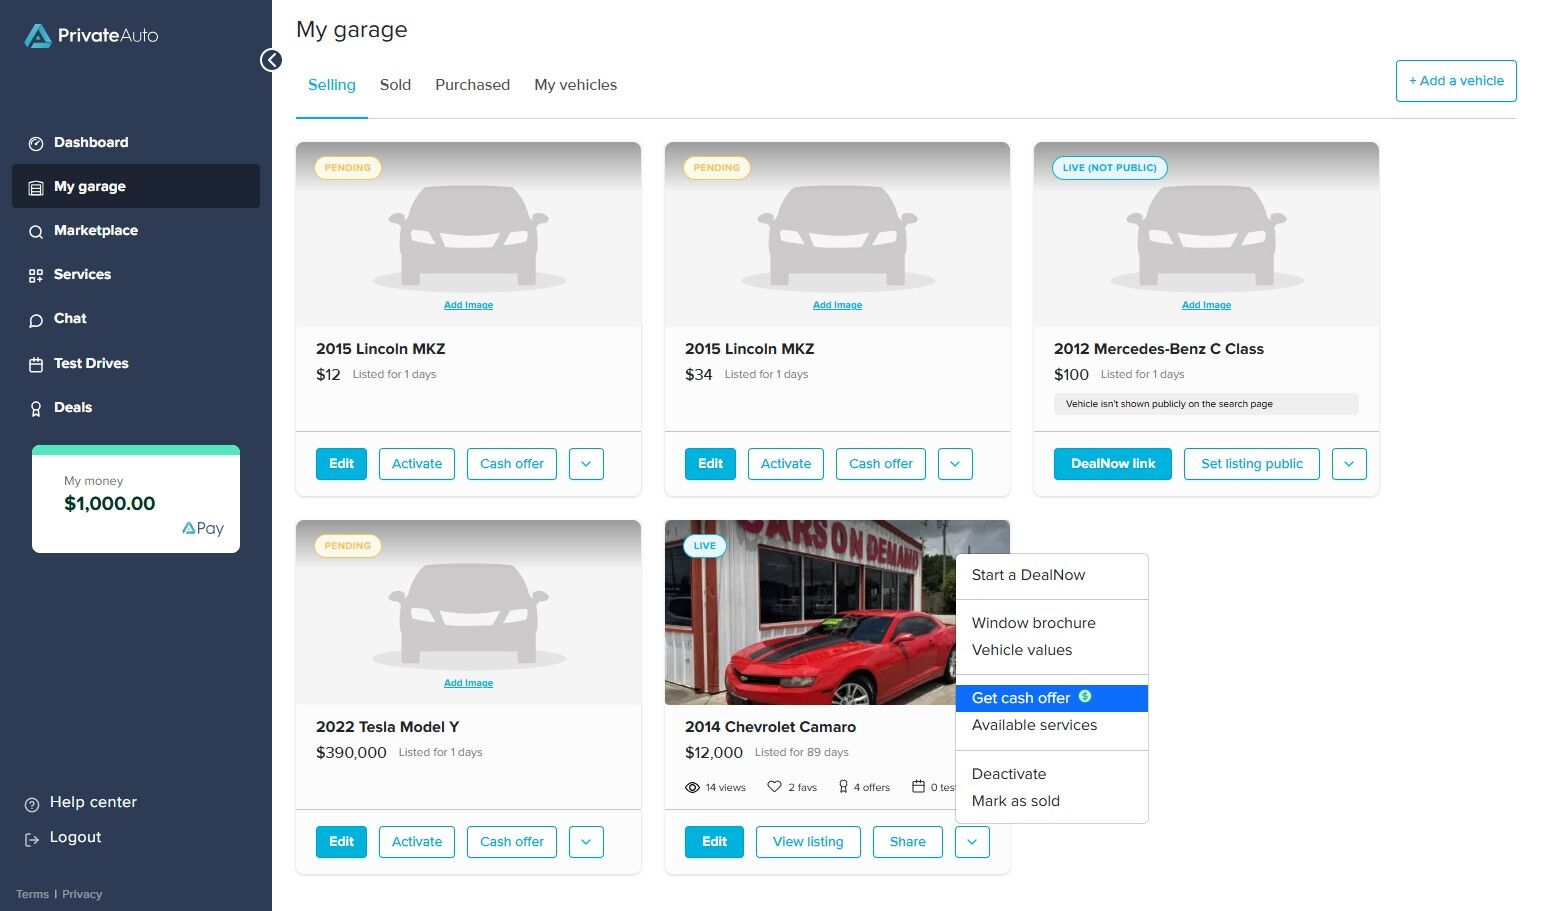Activate the Tesla Model Y listing
The image size is (1541, 911).
[x=417, y=842]
